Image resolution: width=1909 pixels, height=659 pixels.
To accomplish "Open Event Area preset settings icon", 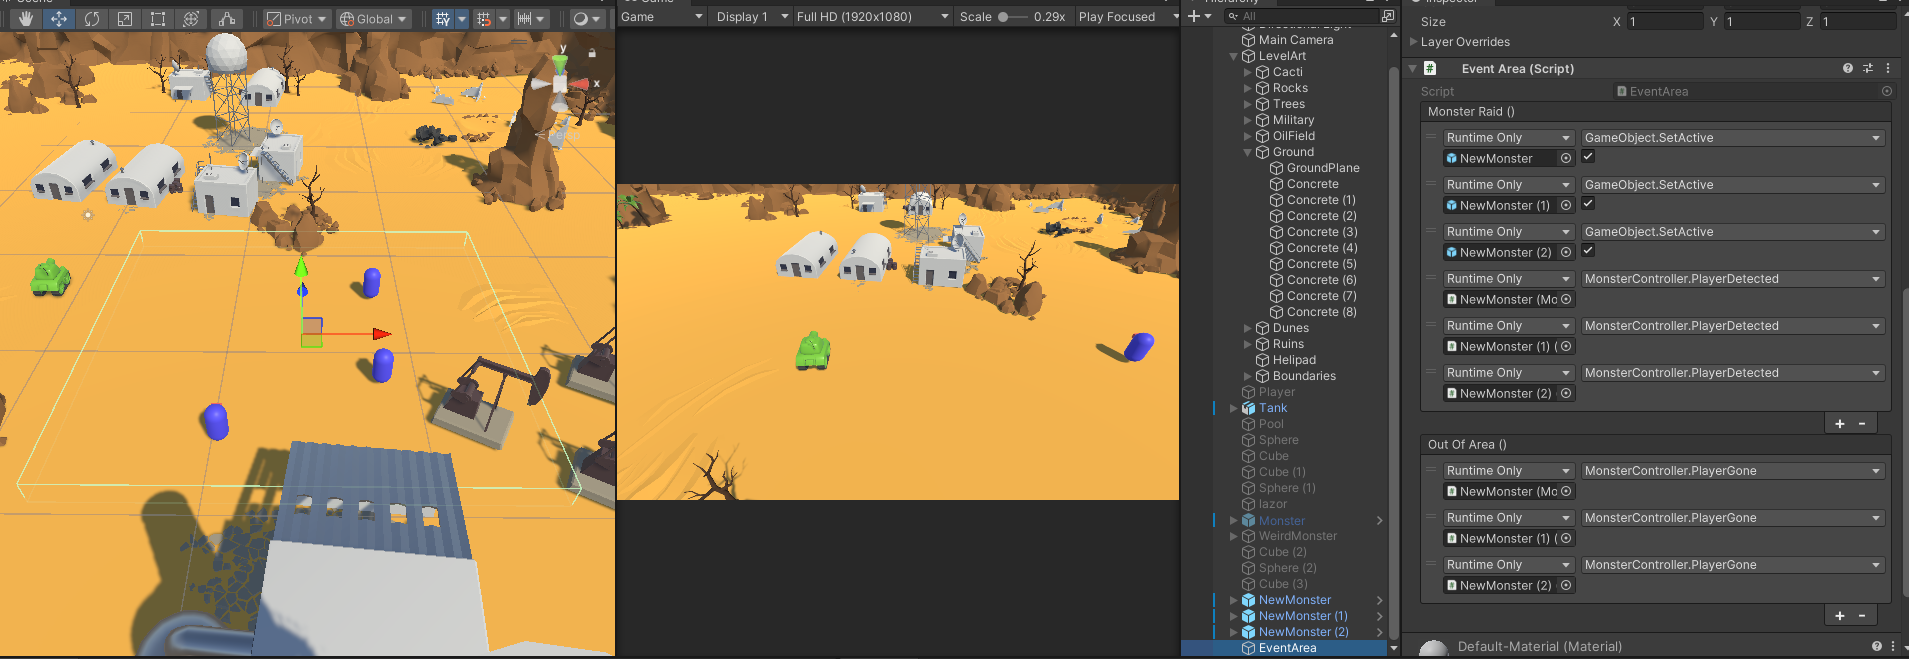I will [1868, 69].
